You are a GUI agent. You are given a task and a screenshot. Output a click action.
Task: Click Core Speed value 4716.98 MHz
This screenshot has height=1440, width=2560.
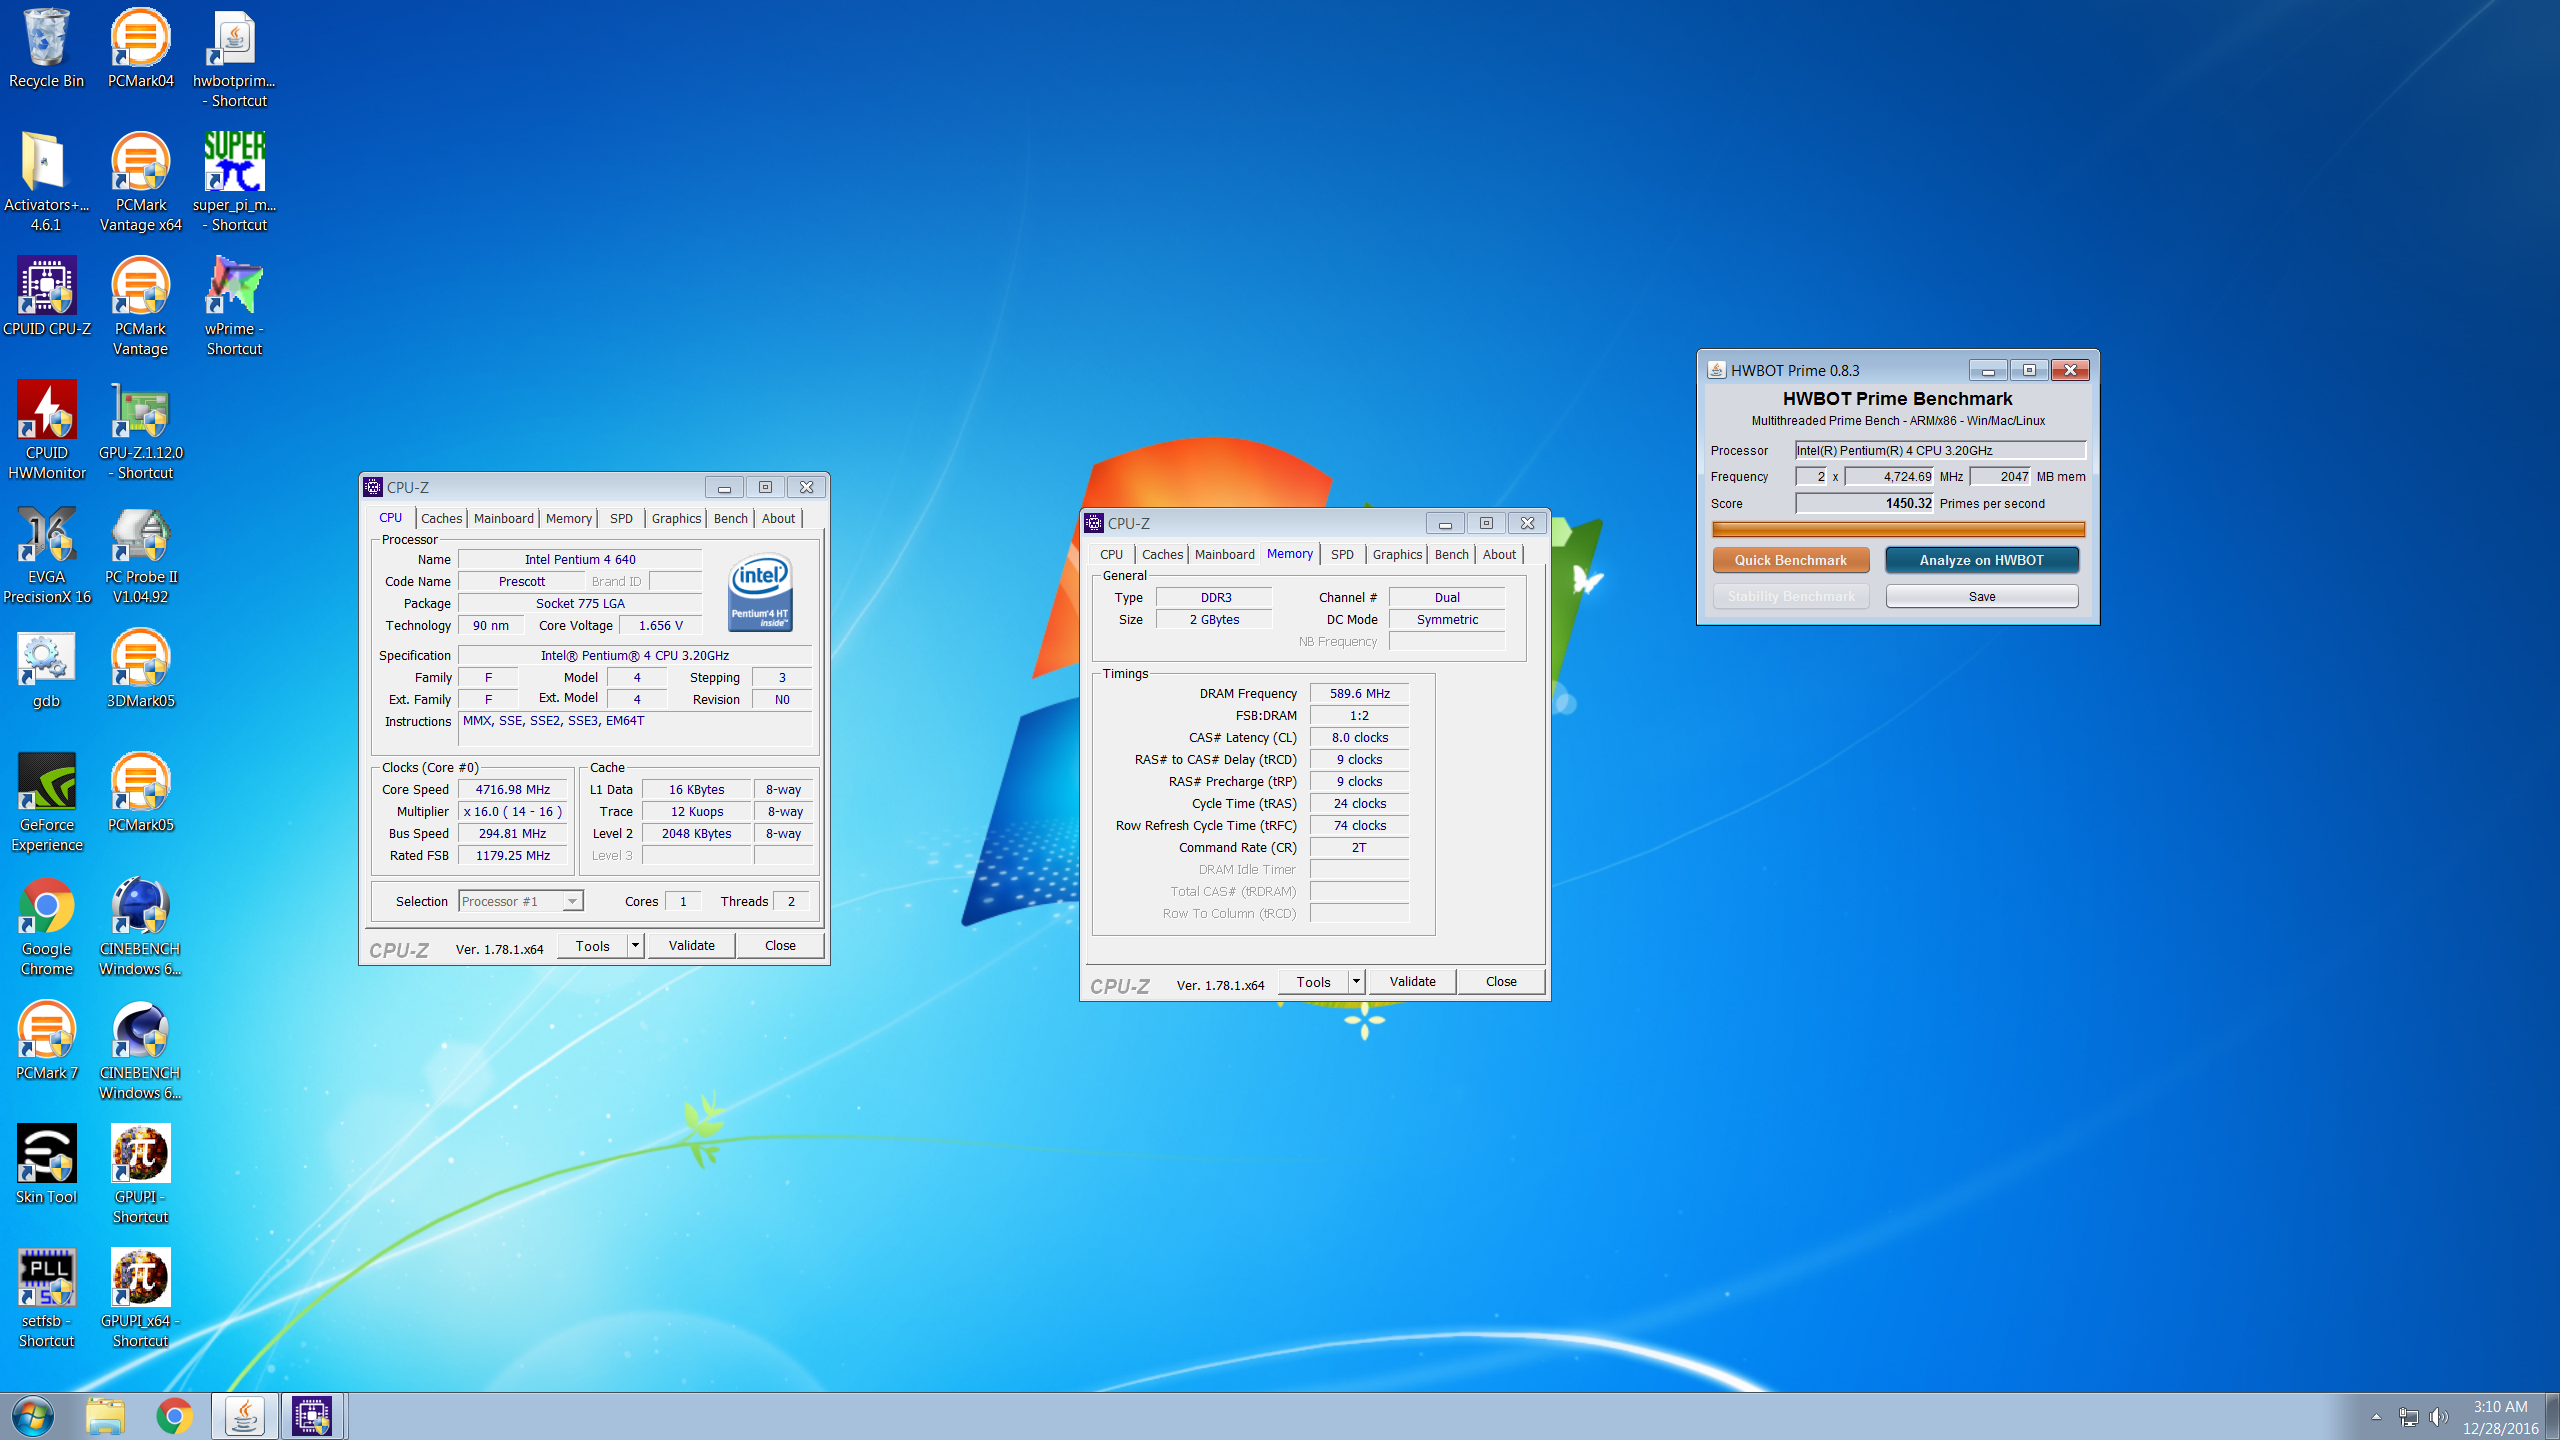click(x=512, y=789)
